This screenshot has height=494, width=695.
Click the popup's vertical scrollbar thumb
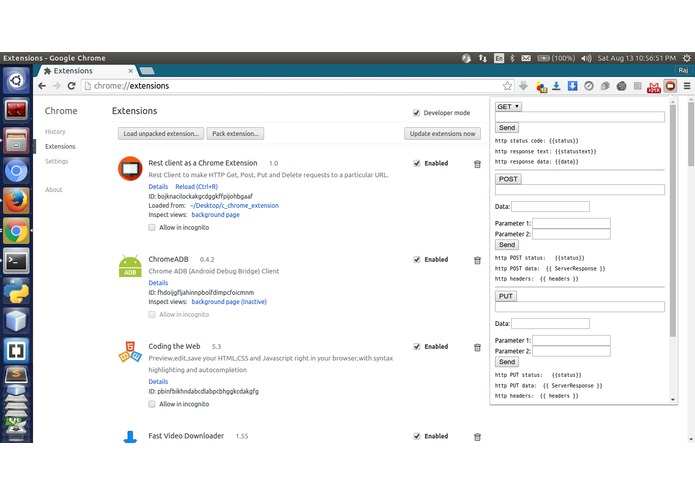(672, 220)
